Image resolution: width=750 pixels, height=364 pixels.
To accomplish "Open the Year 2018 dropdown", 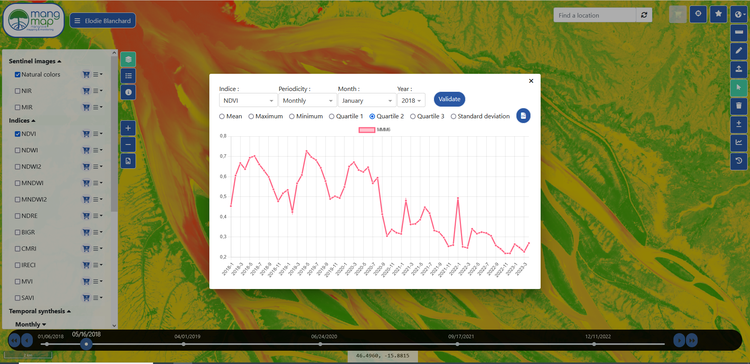I will (x=411, y=100).
